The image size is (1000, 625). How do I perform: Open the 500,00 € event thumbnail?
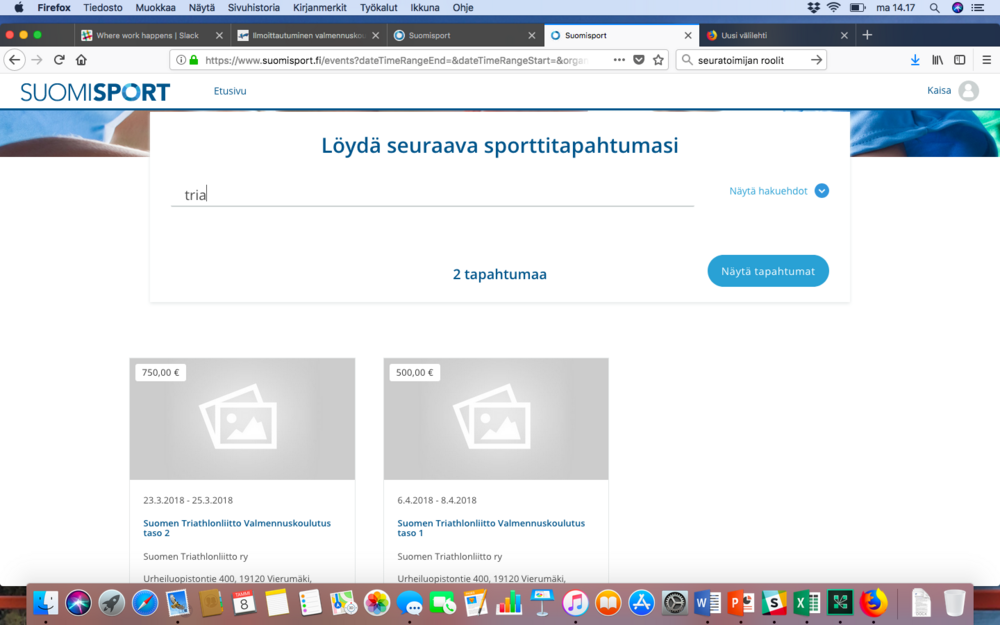[496, 419]
